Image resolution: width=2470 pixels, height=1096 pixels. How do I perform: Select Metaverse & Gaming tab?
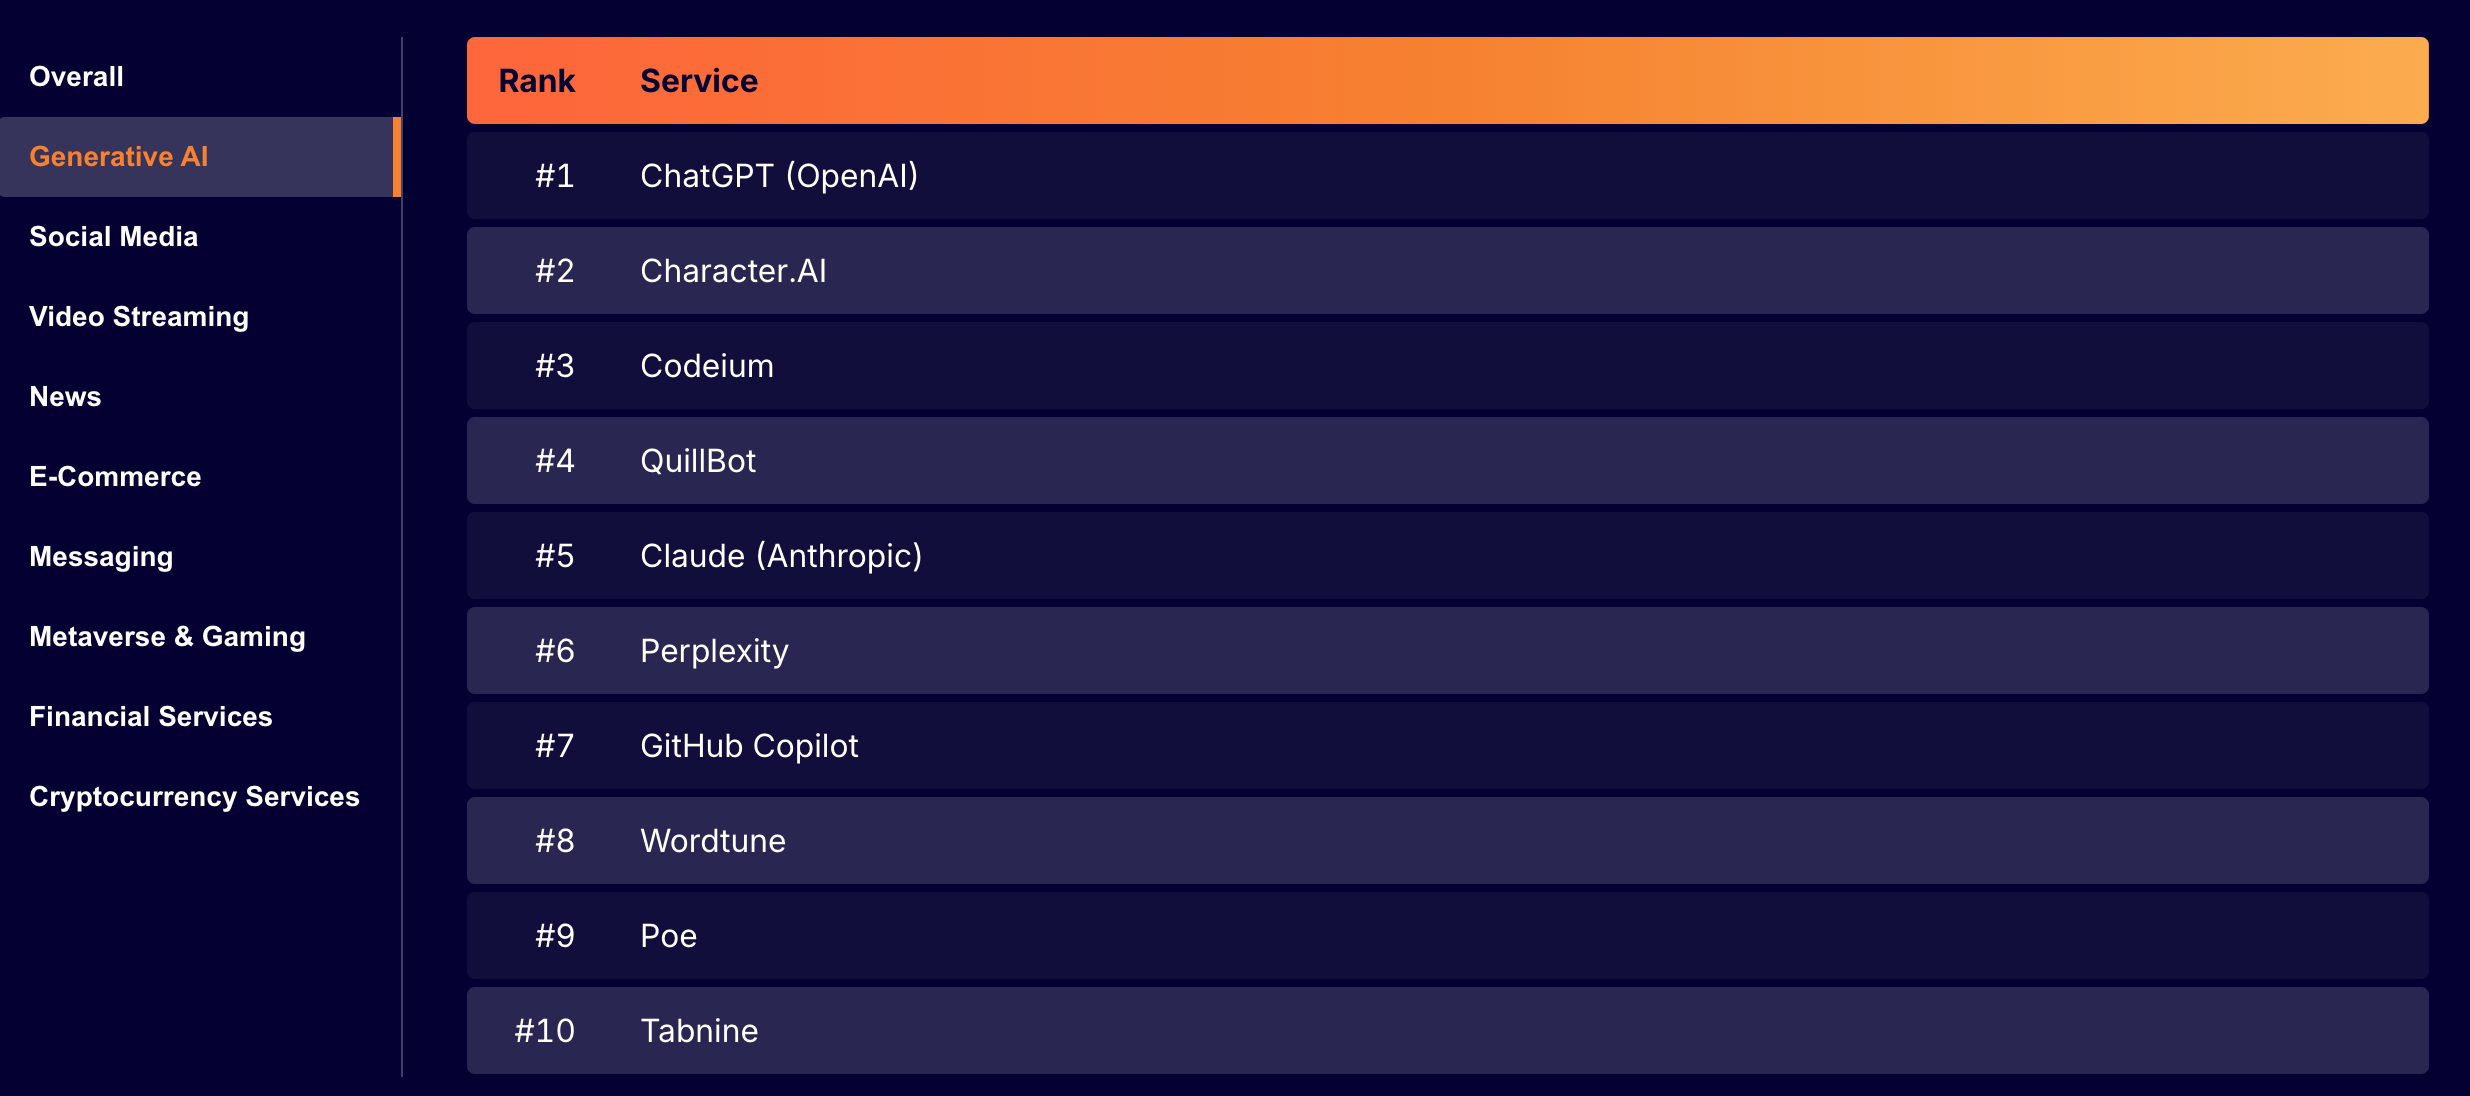pyautogui.click(x=167, y=637)
